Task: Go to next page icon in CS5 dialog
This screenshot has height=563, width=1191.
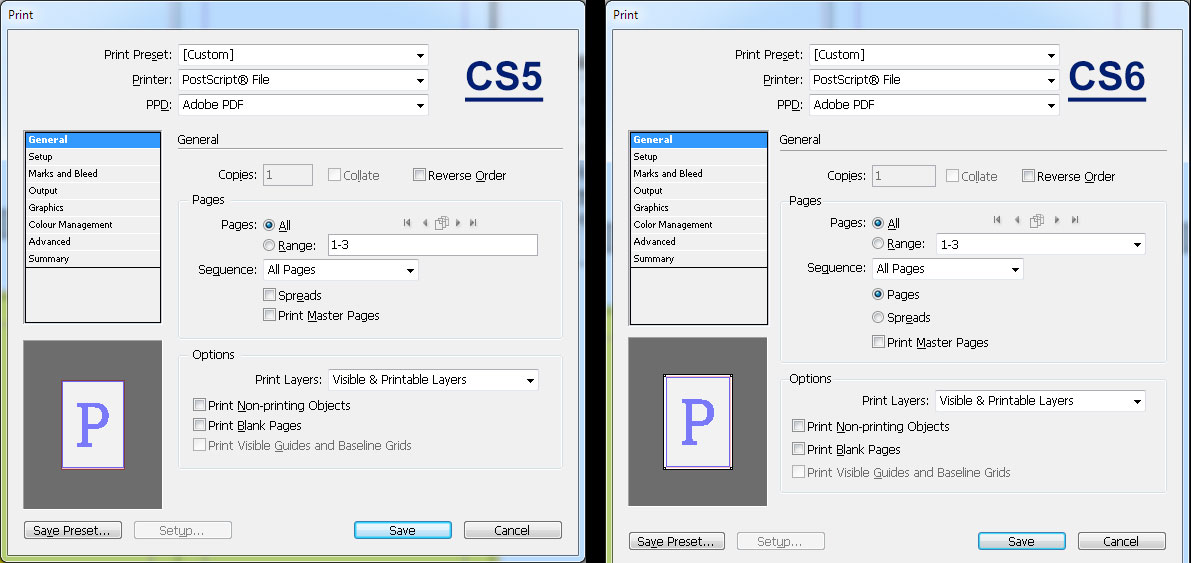Action: click(458, 223)
